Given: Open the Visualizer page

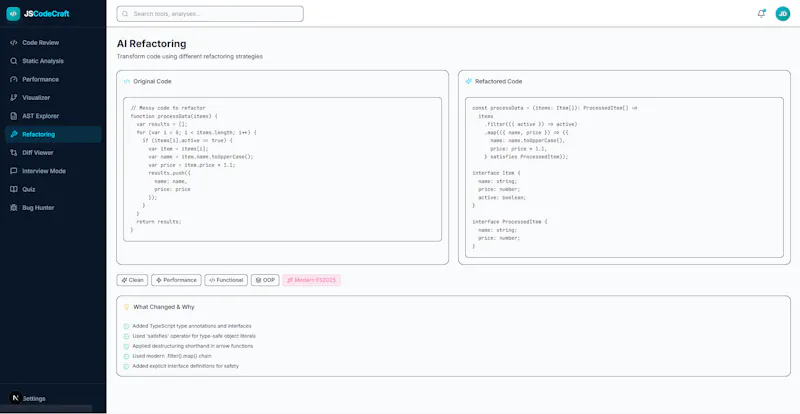Looking at the screenshot, I should (53, 98).
